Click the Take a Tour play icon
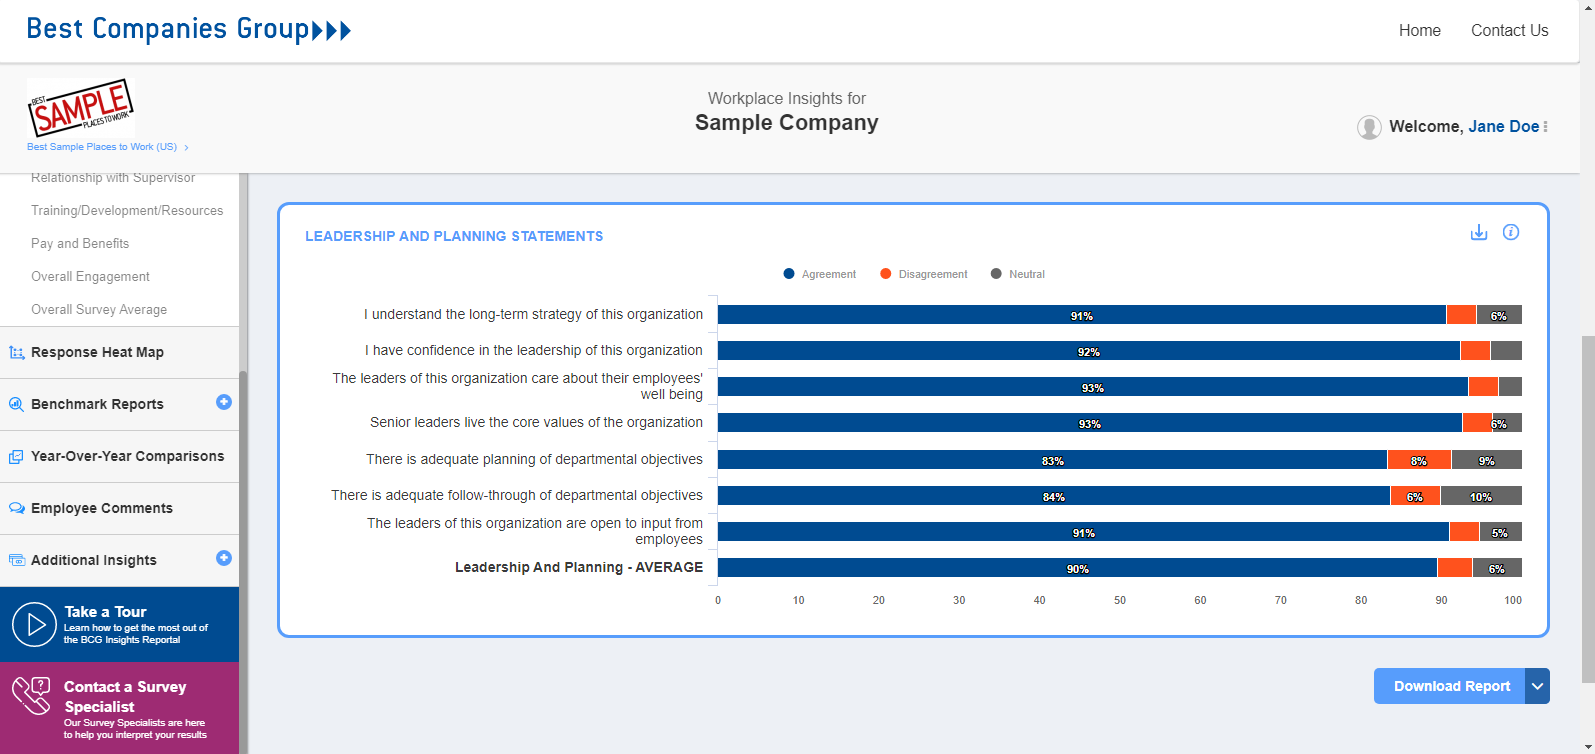This screenshot has width=1595, height=754. (34, 625)
